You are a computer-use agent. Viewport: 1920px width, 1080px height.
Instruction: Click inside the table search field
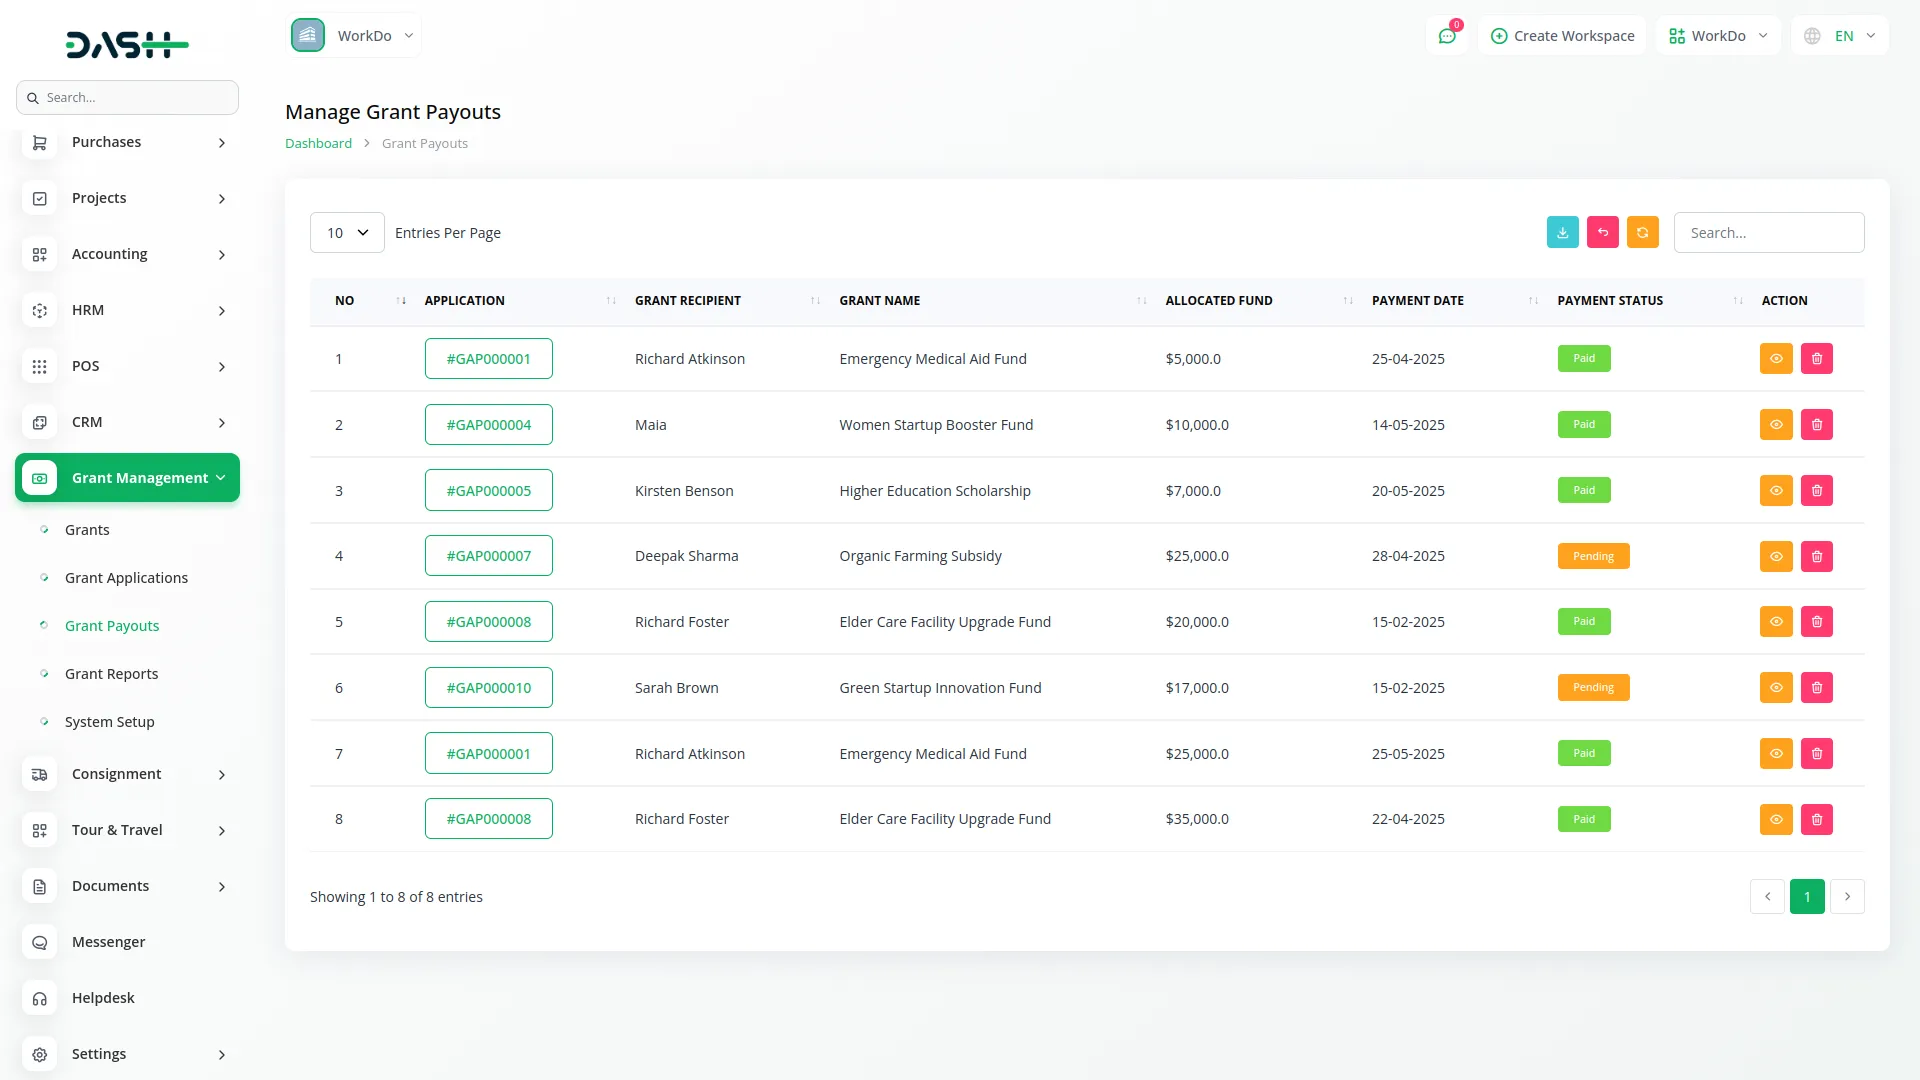[x=1768, y=232]
